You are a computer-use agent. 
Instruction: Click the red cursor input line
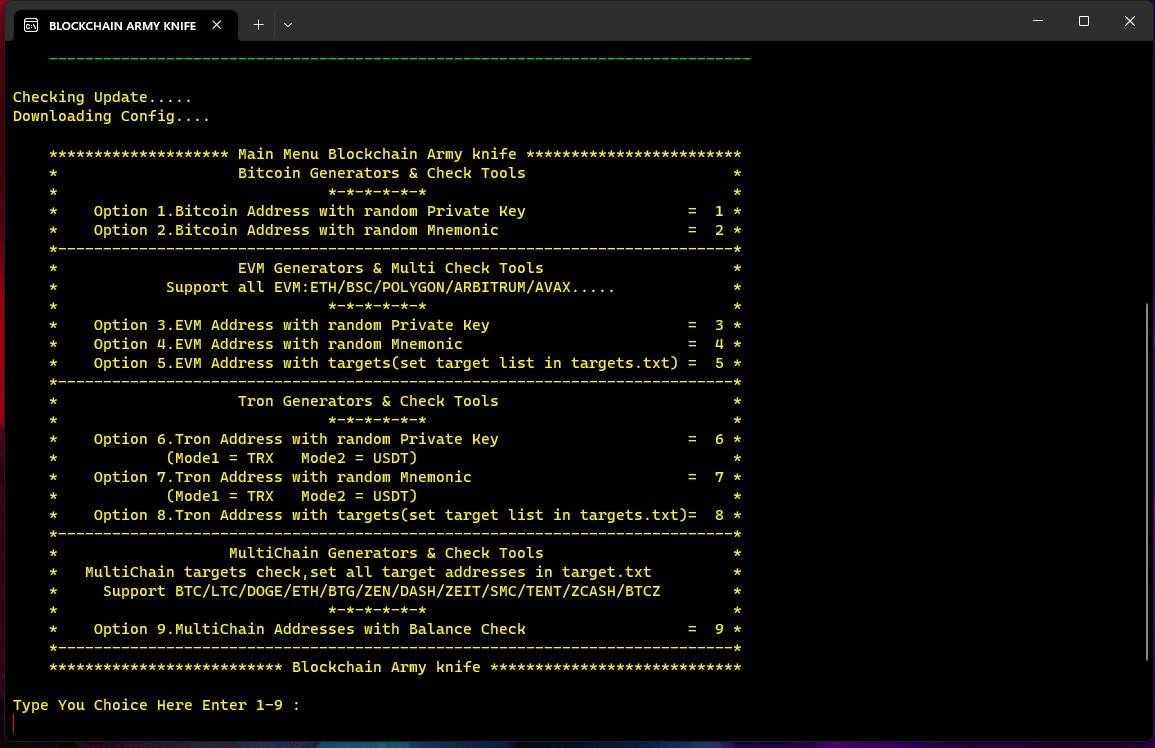click(13, 724)
